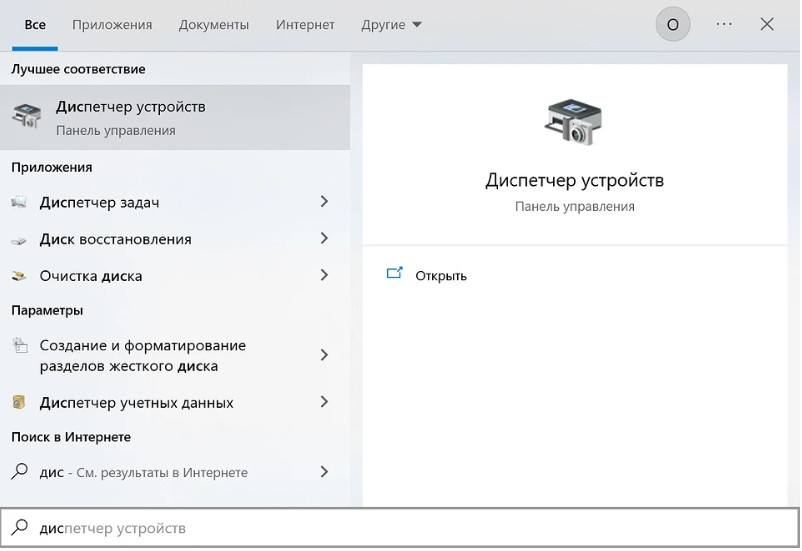802x551 pixels.
Task: Expand arrow next to Очистка диска
Action: 323,275
